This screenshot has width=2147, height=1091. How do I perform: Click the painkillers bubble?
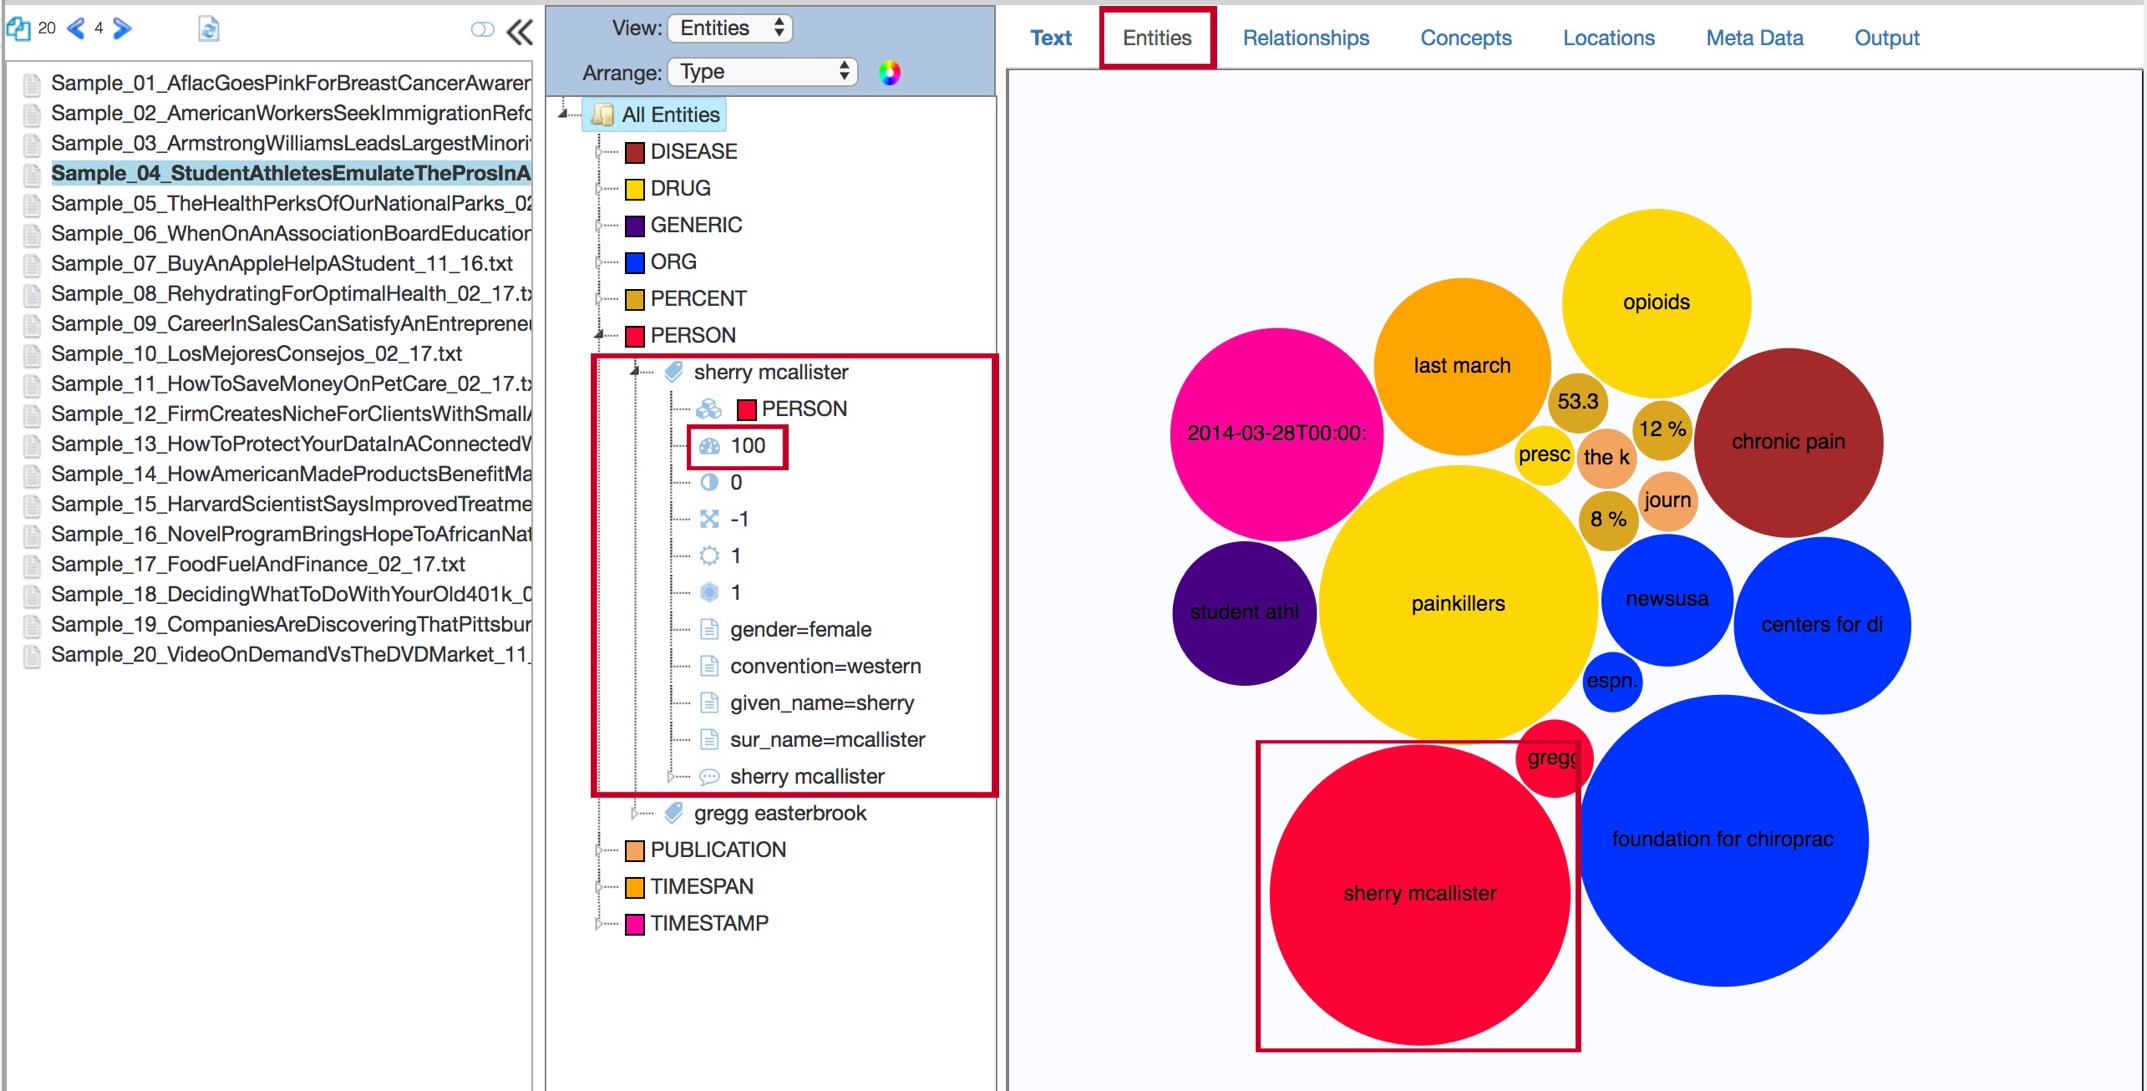coord(1457,603)
